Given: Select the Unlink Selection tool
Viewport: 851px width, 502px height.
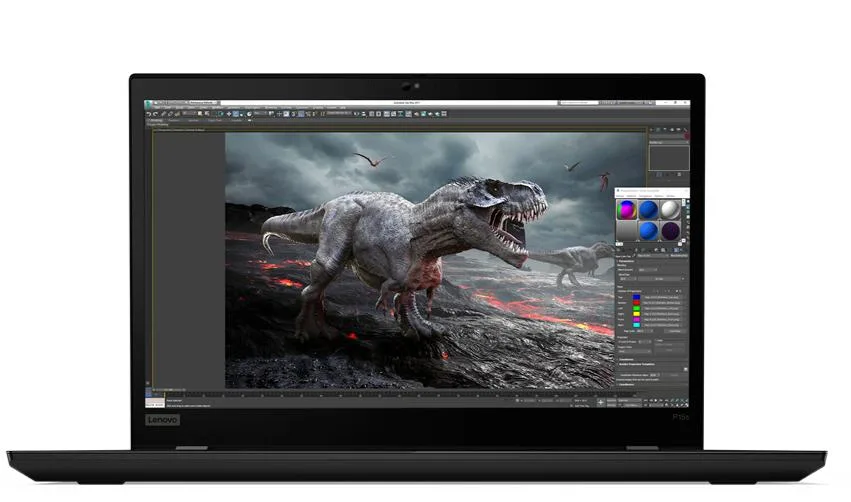Looking at the screenshot, I should click(170, 114).
